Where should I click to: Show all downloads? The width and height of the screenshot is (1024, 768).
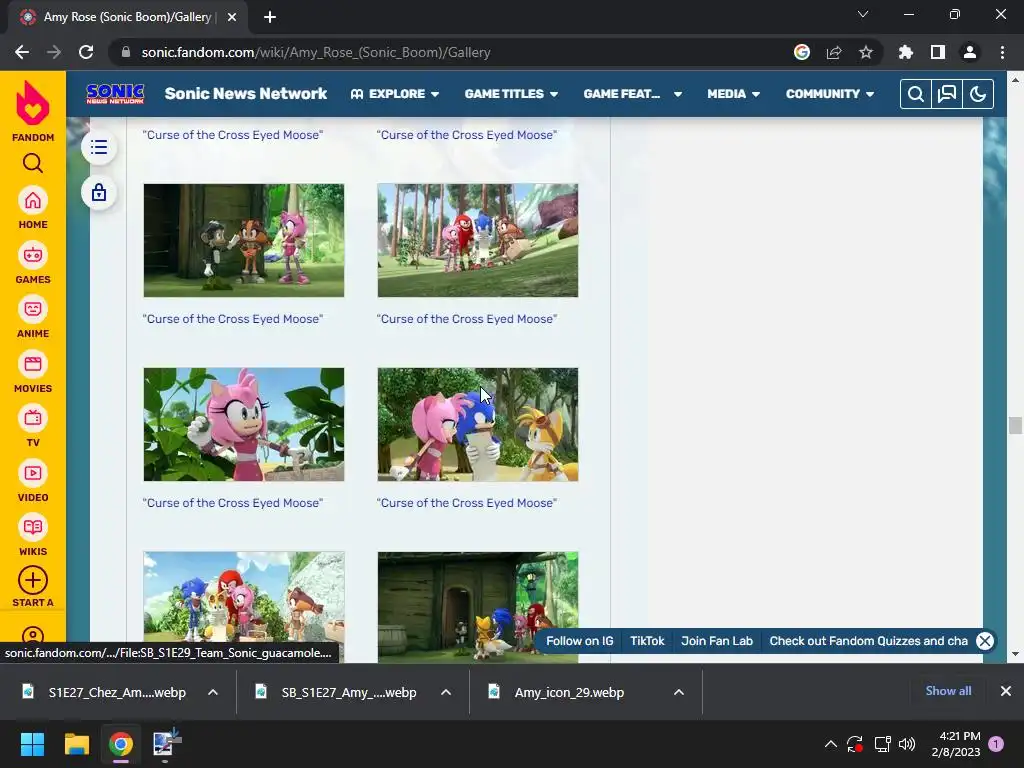pyautogui.click(x=948, y=691)
